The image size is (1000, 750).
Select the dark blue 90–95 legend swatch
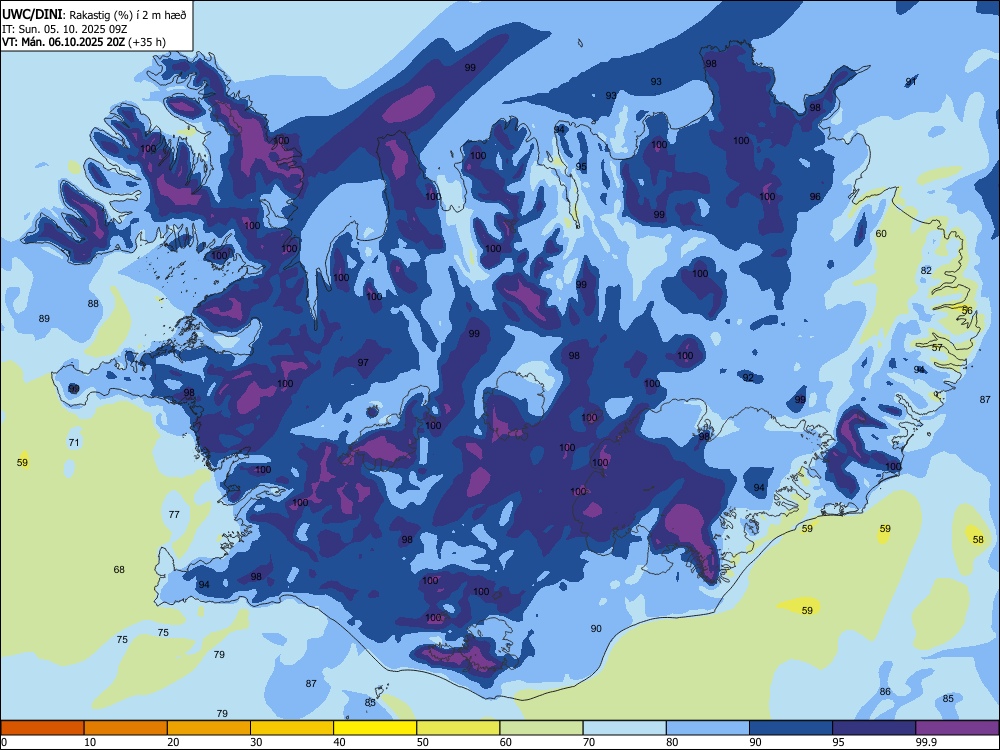tap(791, 728)
